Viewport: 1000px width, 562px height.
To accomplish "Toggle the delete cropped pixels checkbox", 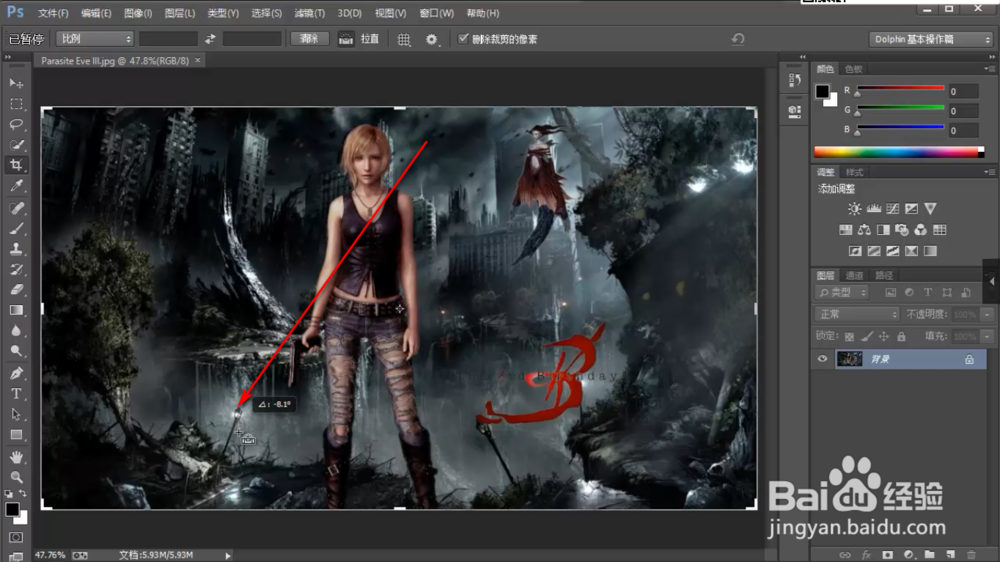I will pyautogui.click(x=463, y=39).
